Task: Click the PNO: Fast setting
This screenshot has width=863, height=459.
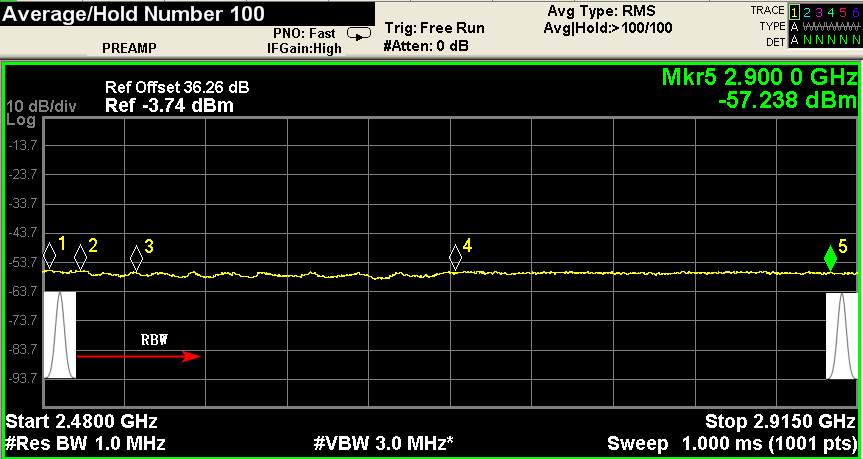Action: click(304, 34)
